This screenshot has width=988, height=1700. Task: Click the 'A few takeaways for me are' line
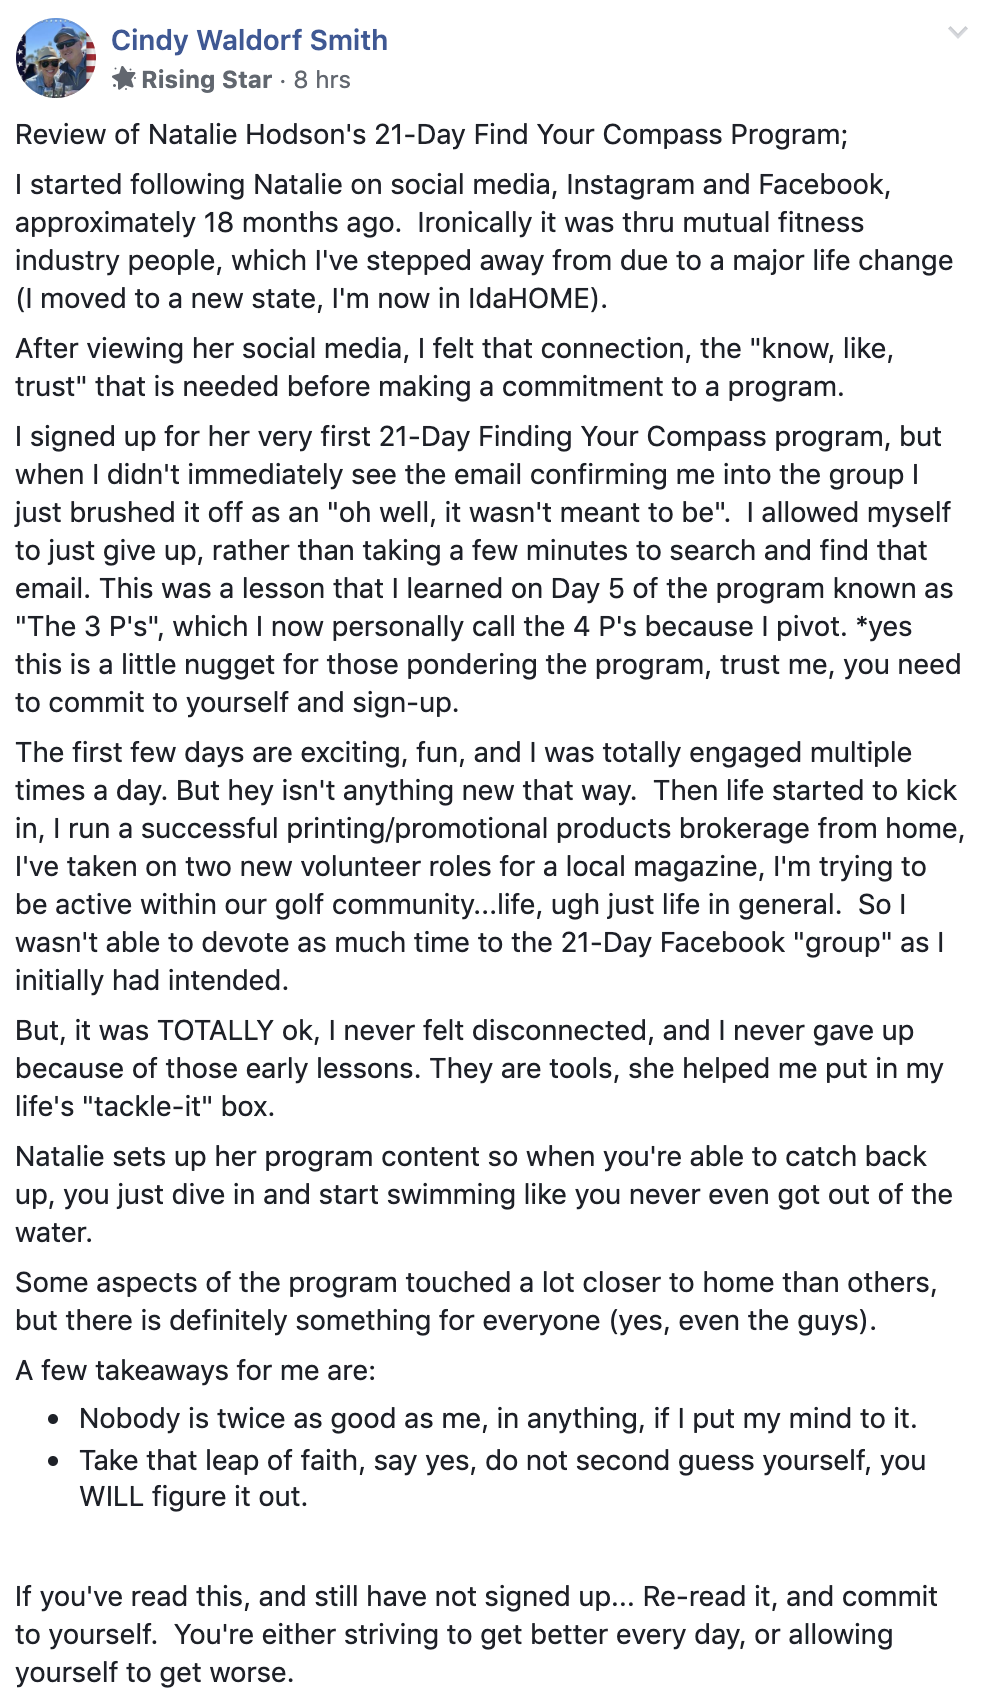[196, 1370]
